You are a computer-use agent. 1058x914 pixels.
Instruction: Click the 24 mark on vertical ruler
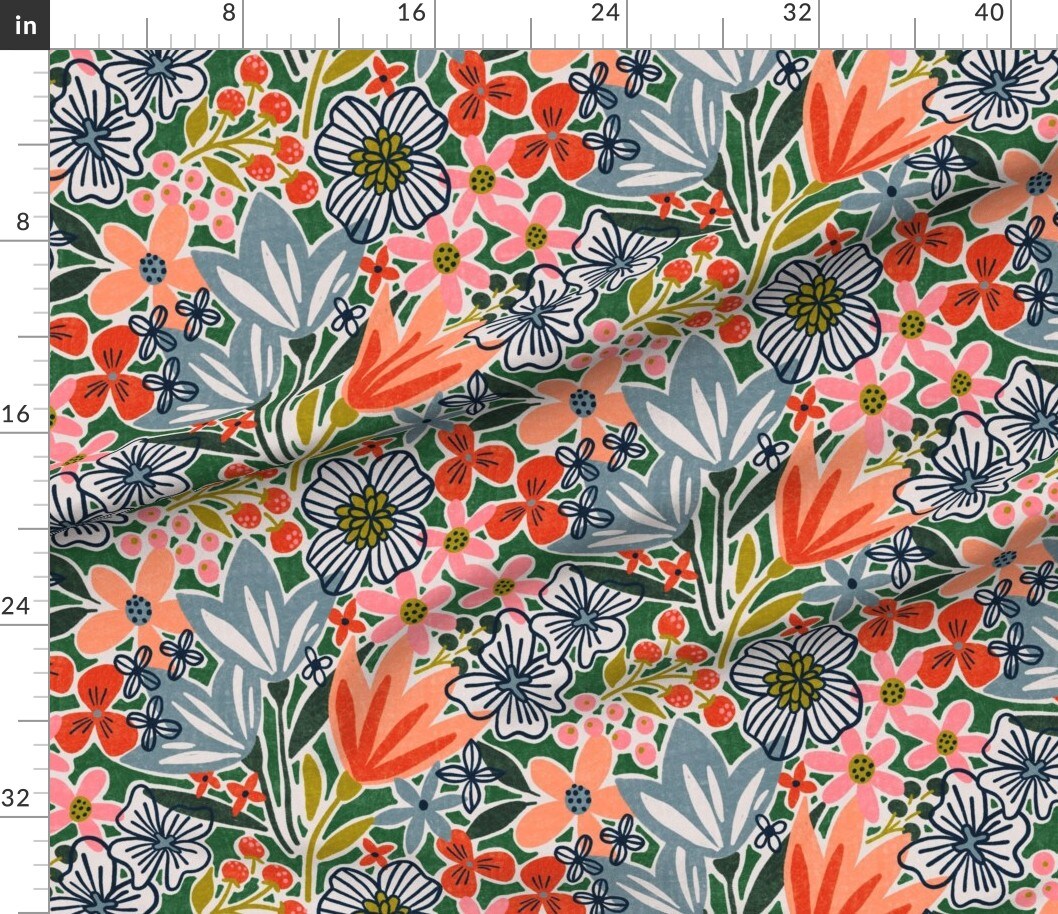(x=18, y=603)
